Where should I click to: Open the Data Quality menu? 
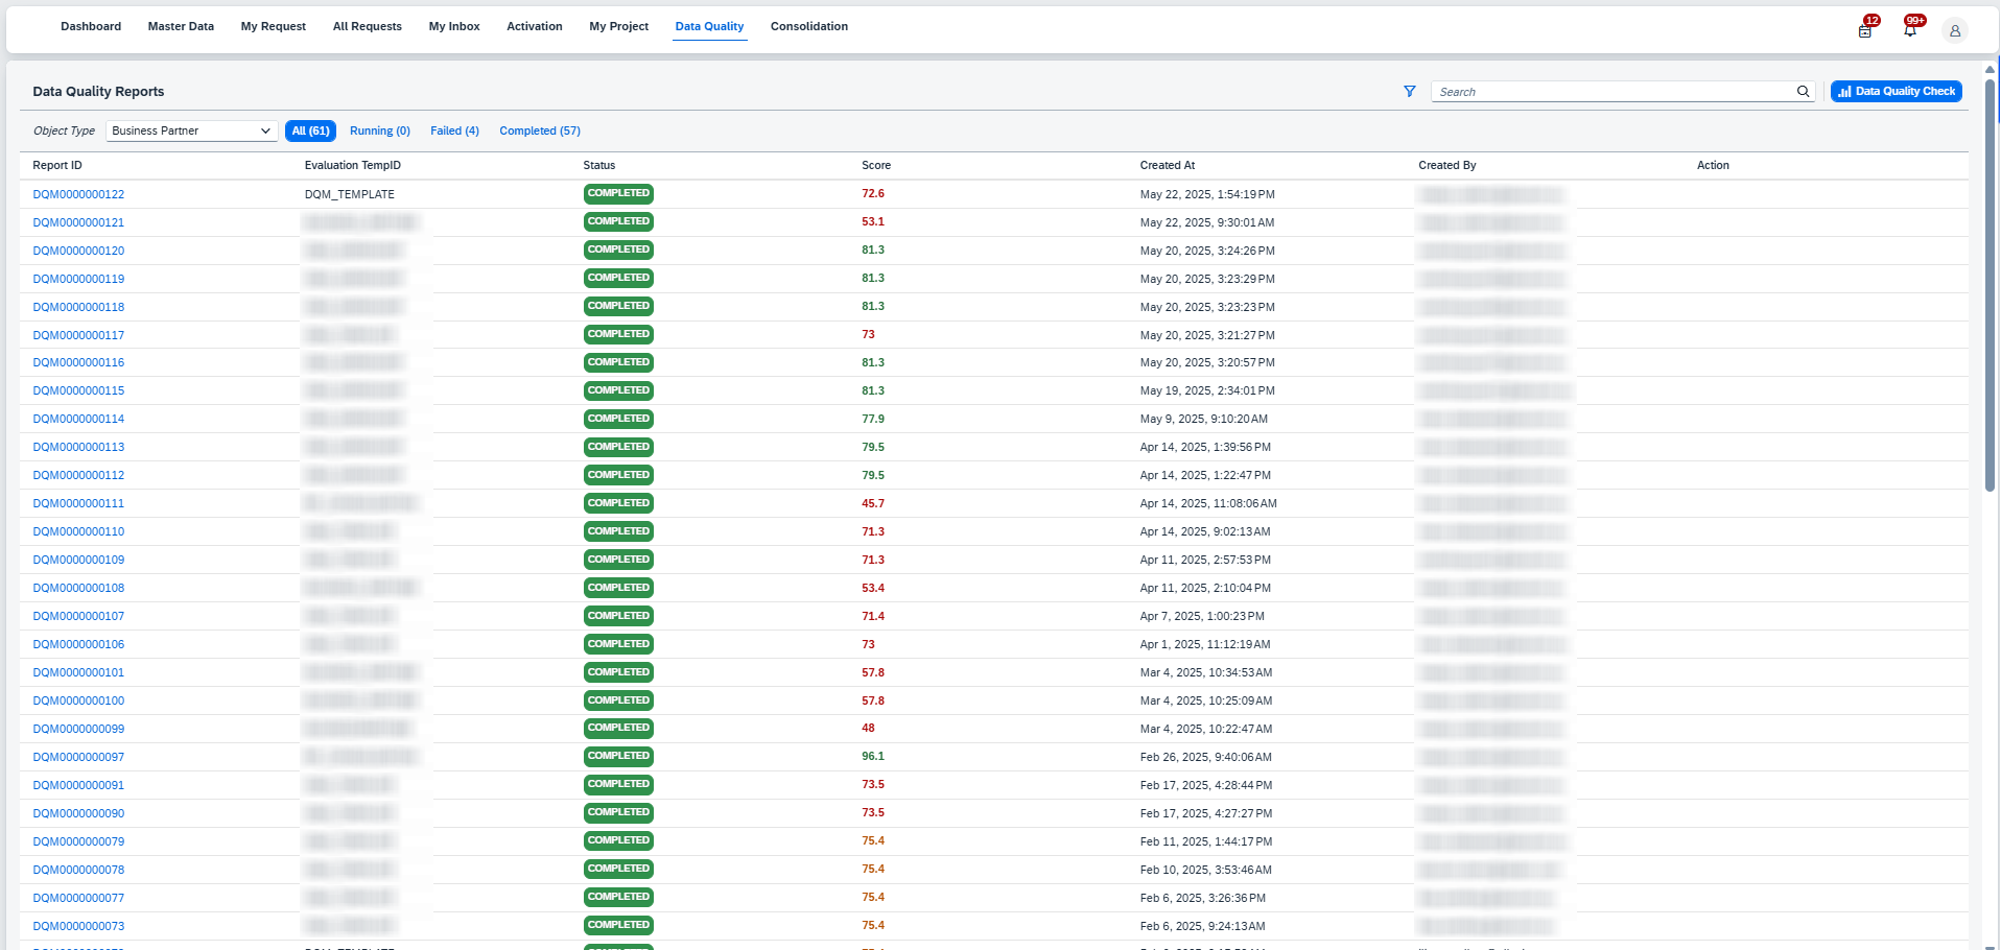tap(709, 27)
